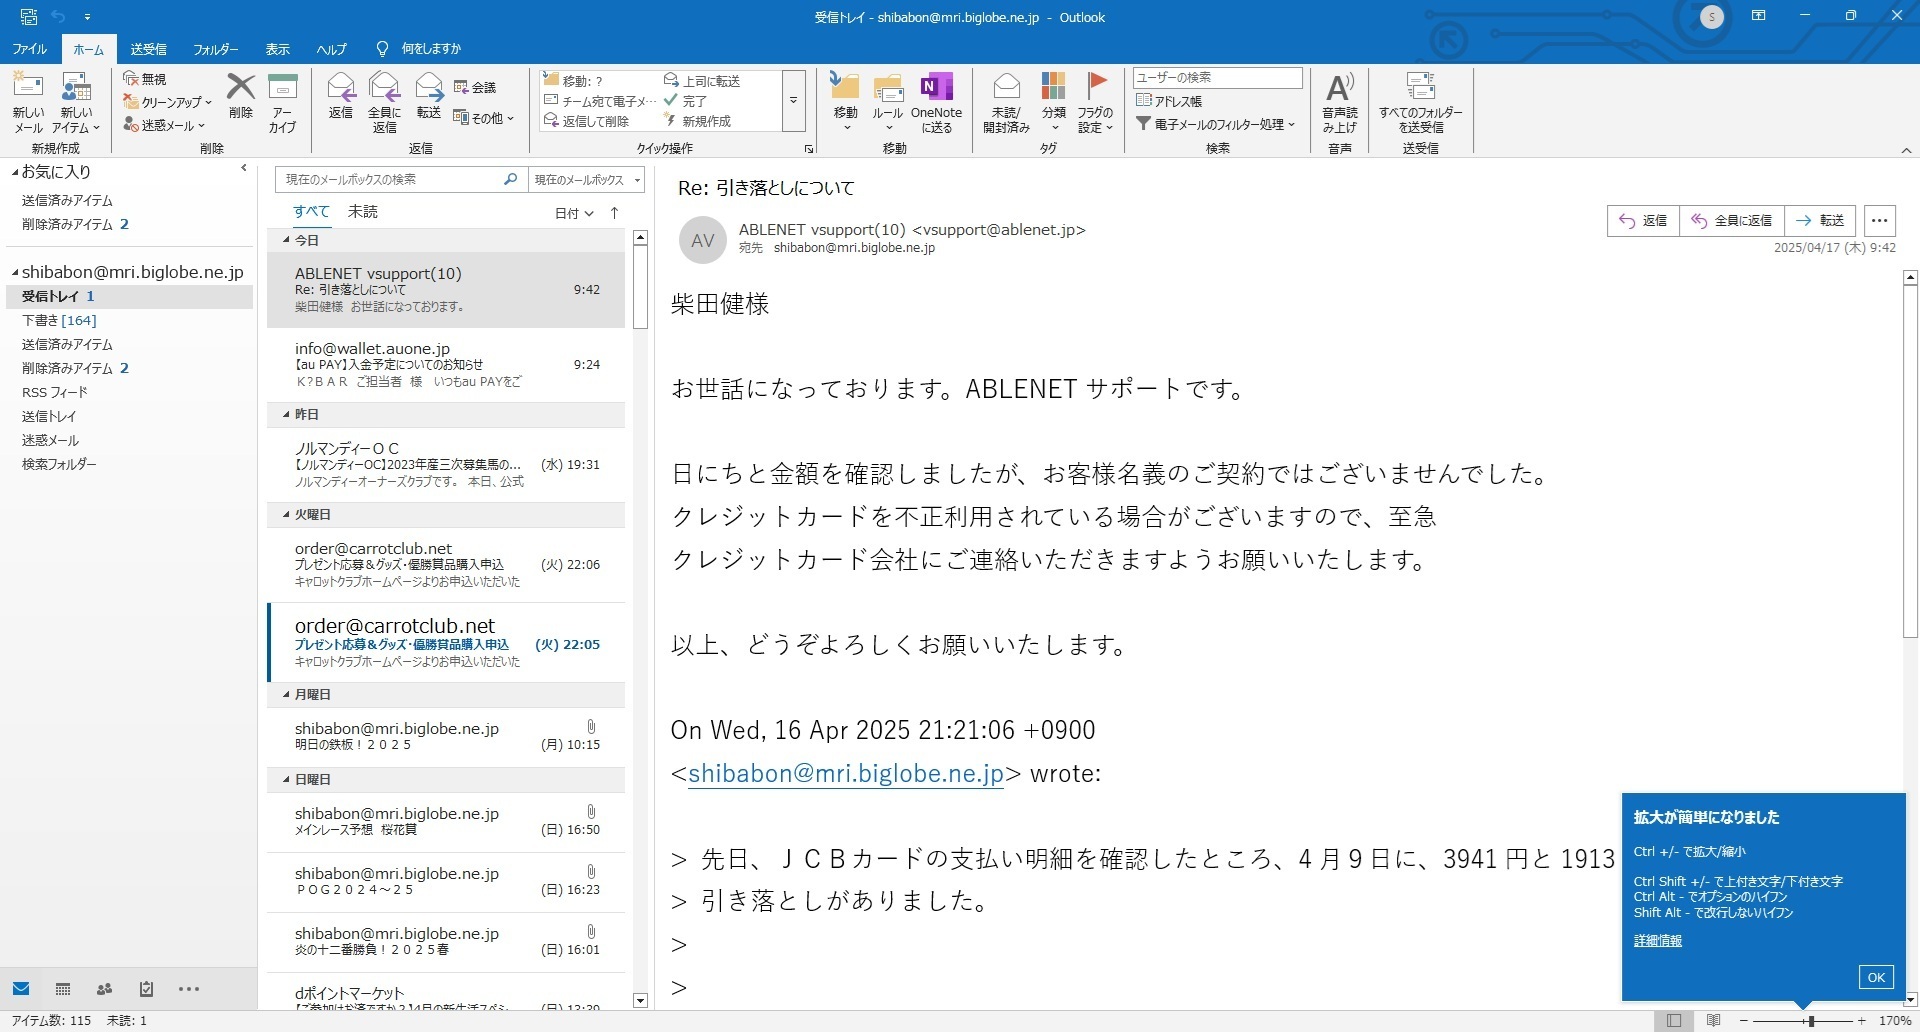The image size is (1920, 1032).
Task: Dismiss the zoom tip with OK
Action: tap(1876, 978)
